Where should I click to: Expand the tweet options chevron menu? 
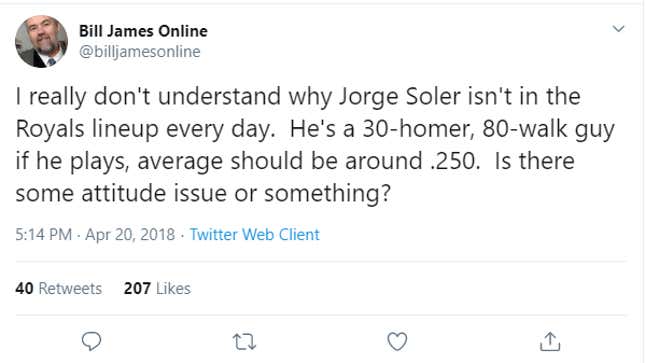(618, 29)
